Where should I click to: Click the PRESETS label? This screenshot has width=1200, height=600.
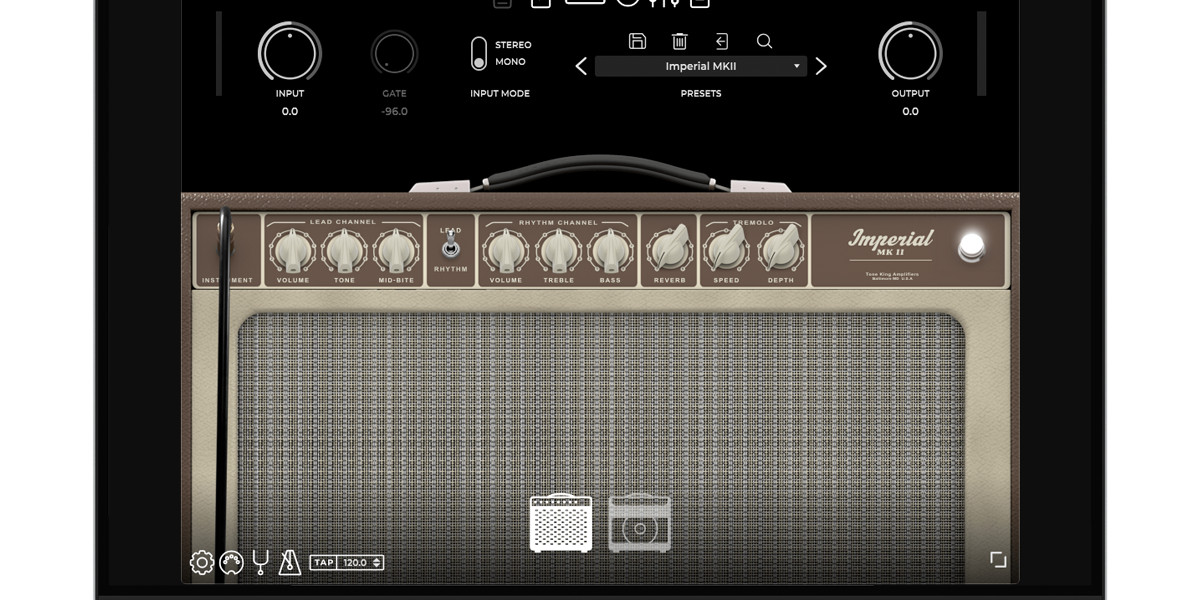click(701, 93)
